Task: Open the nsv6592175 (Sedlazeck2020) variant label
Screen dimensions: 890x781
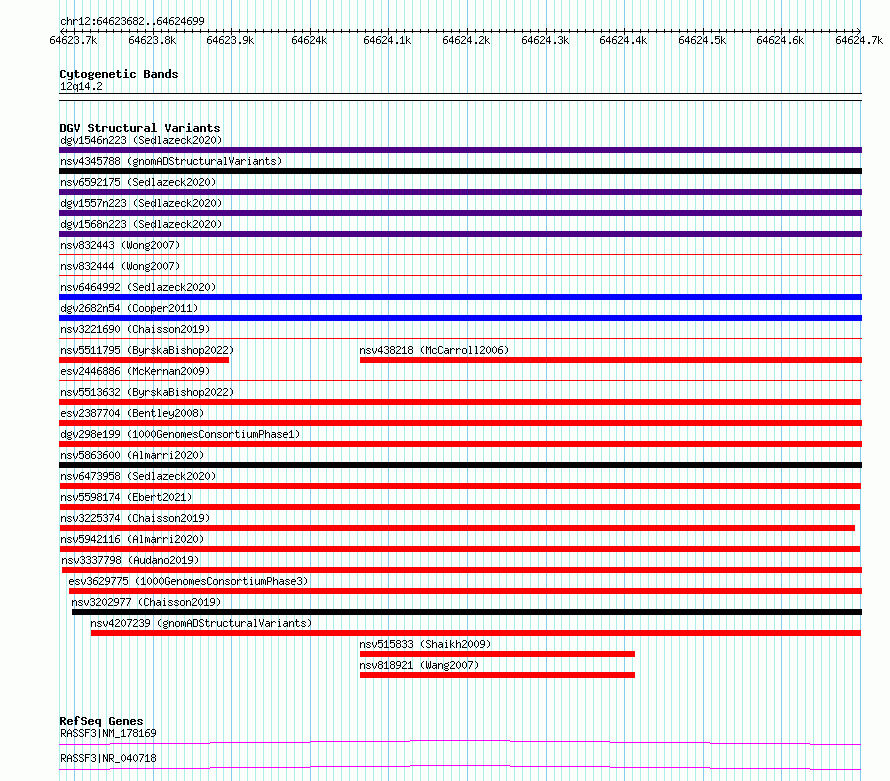Action: tap(138, 182)
